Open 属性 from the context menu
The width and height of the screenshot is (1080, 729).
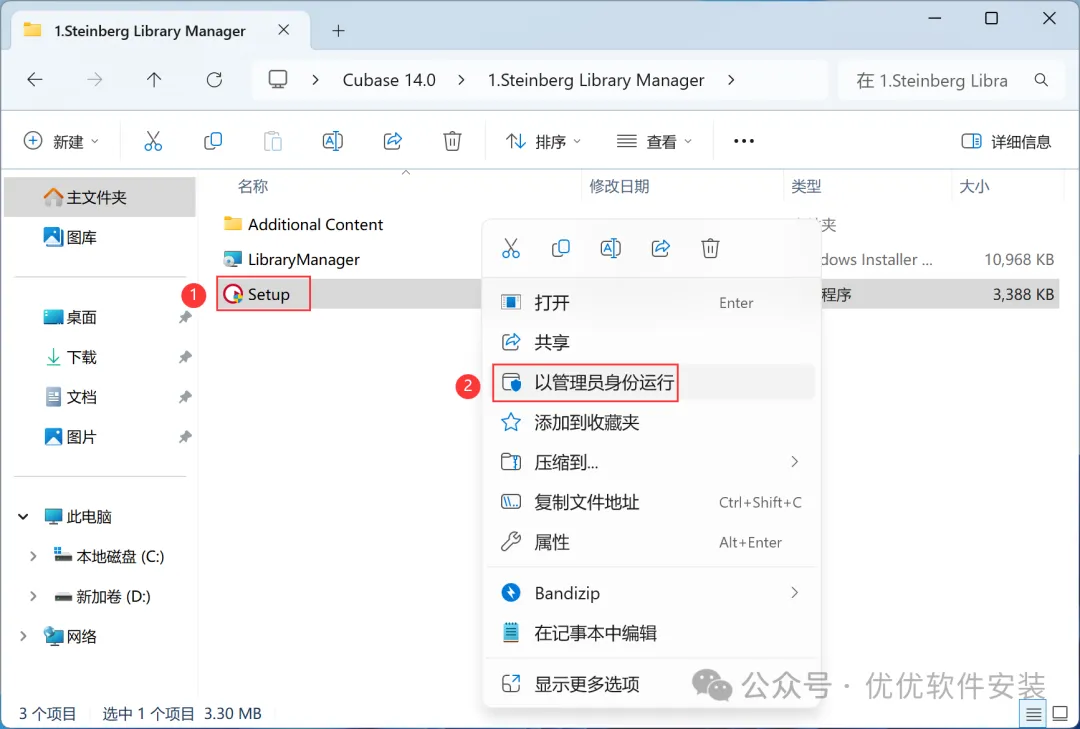click(652, 542)
